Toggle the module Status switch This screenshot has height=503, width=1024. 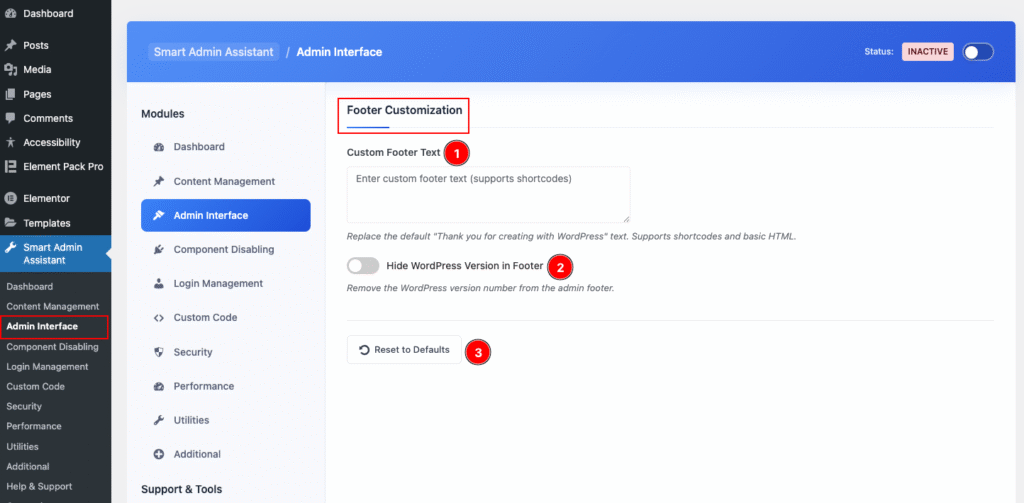[978, 52]
